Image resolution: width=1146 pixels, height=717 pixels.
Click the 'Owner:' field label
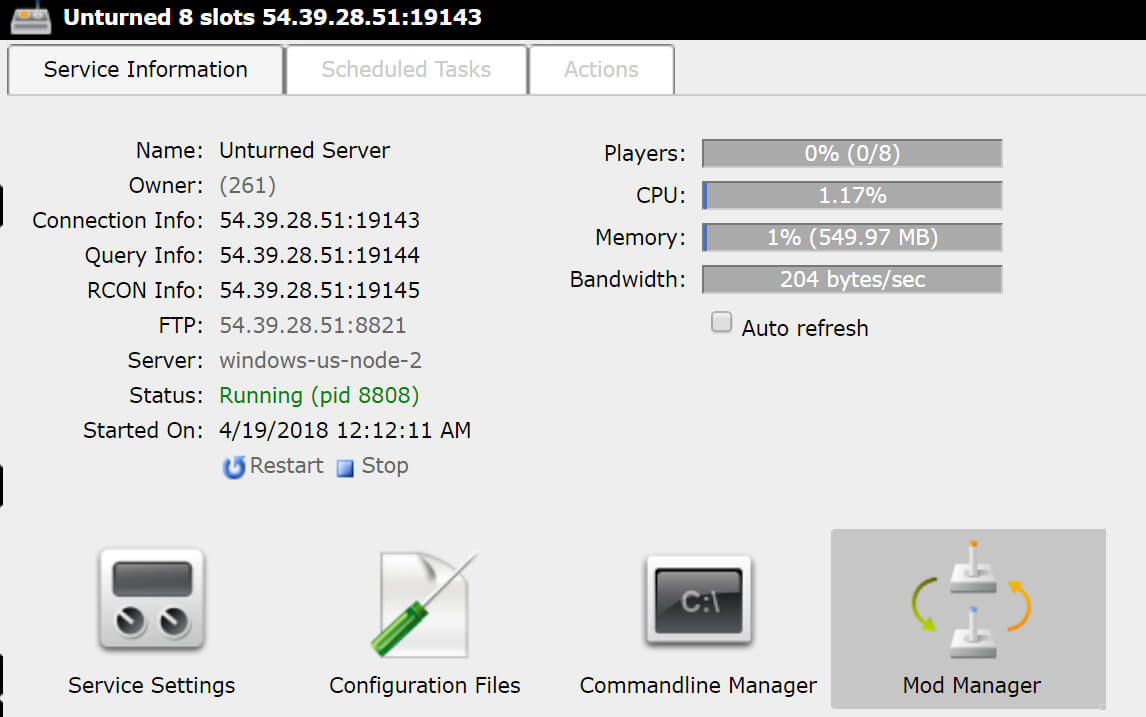coord(166,186)
